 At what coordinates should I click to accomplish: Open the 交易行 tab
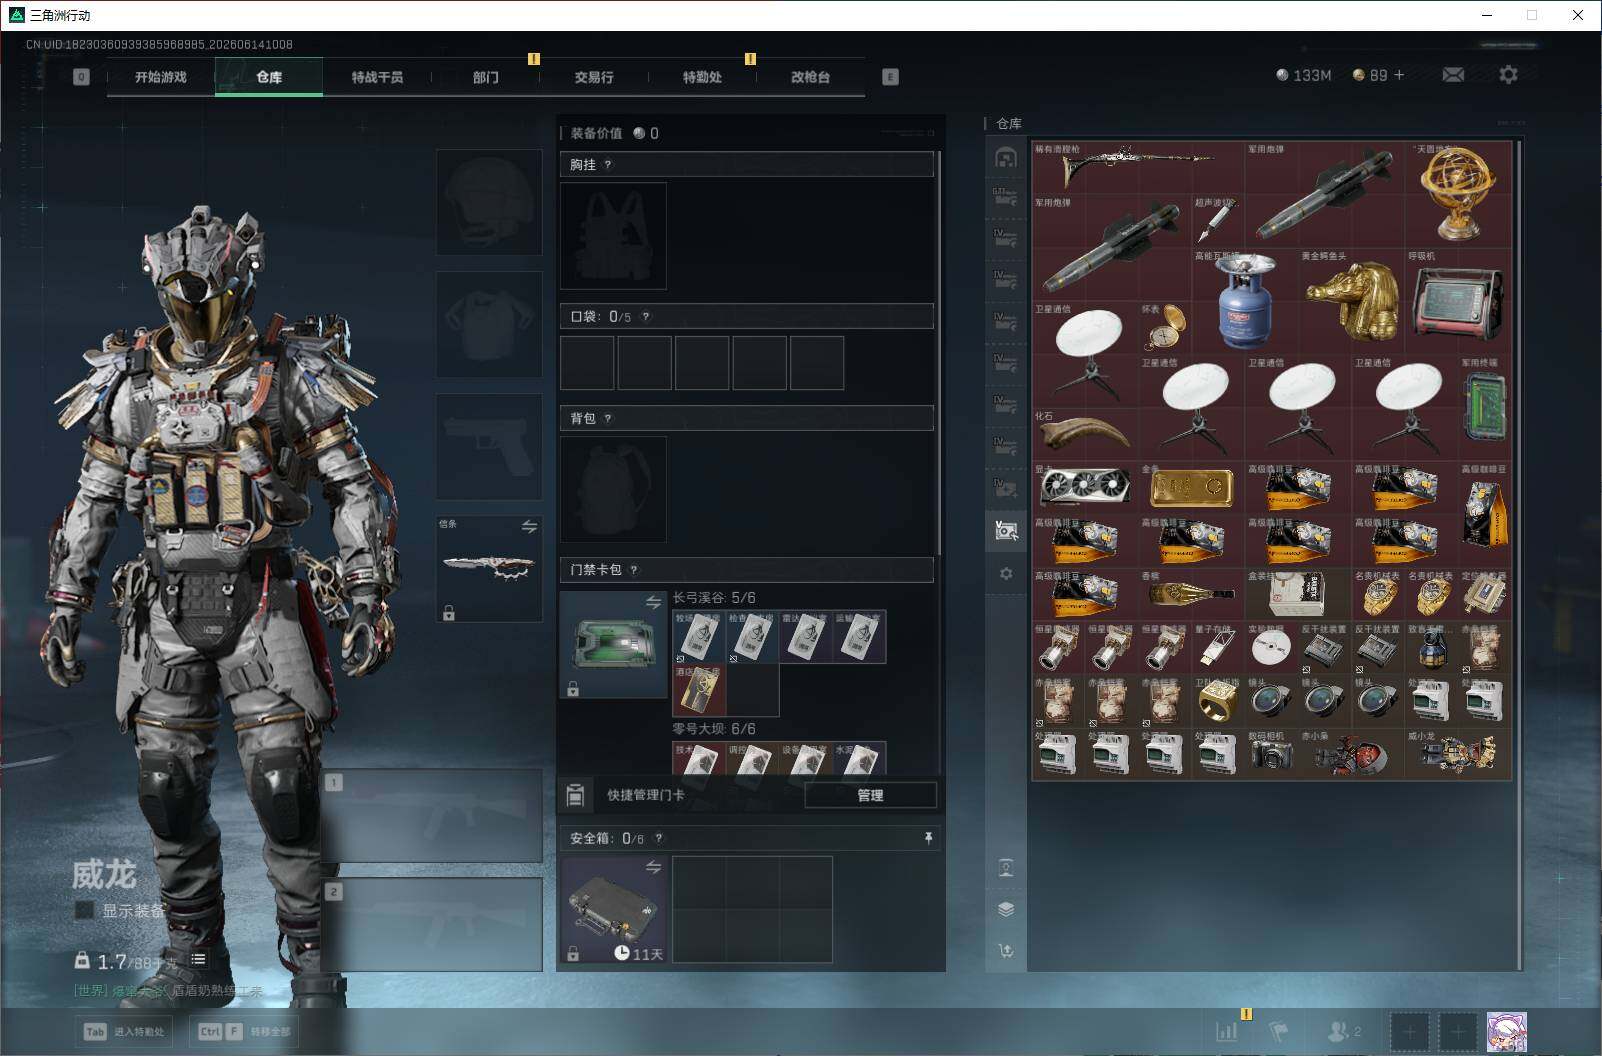click(x=594, y=77)
